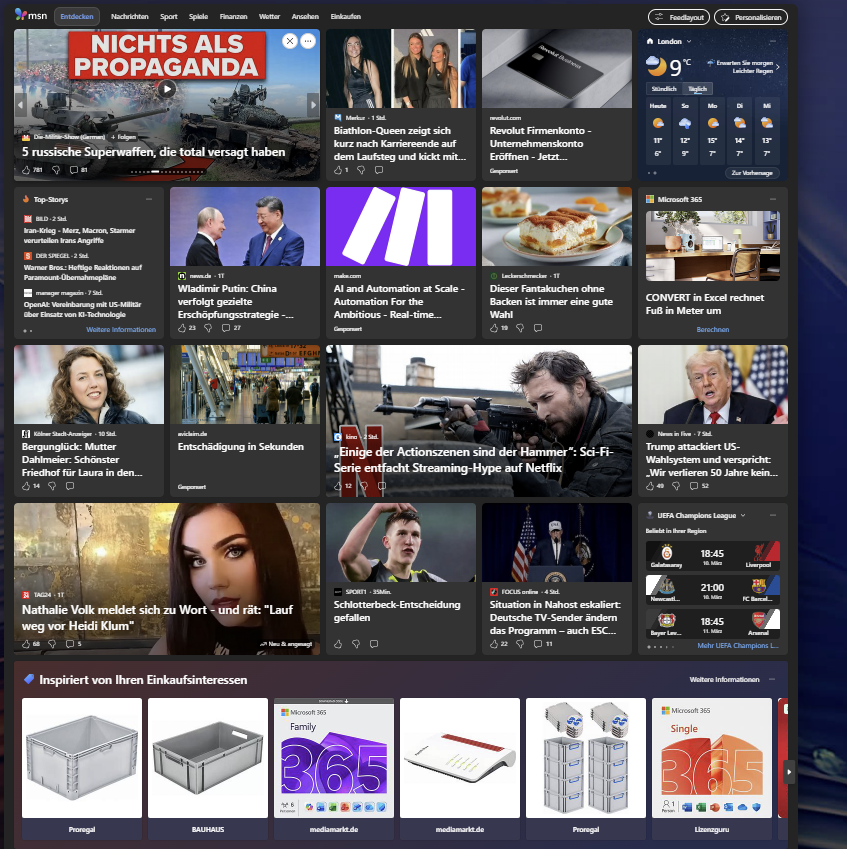Open the Netflix Sci-Fi-Serie article

pos(479,421)
